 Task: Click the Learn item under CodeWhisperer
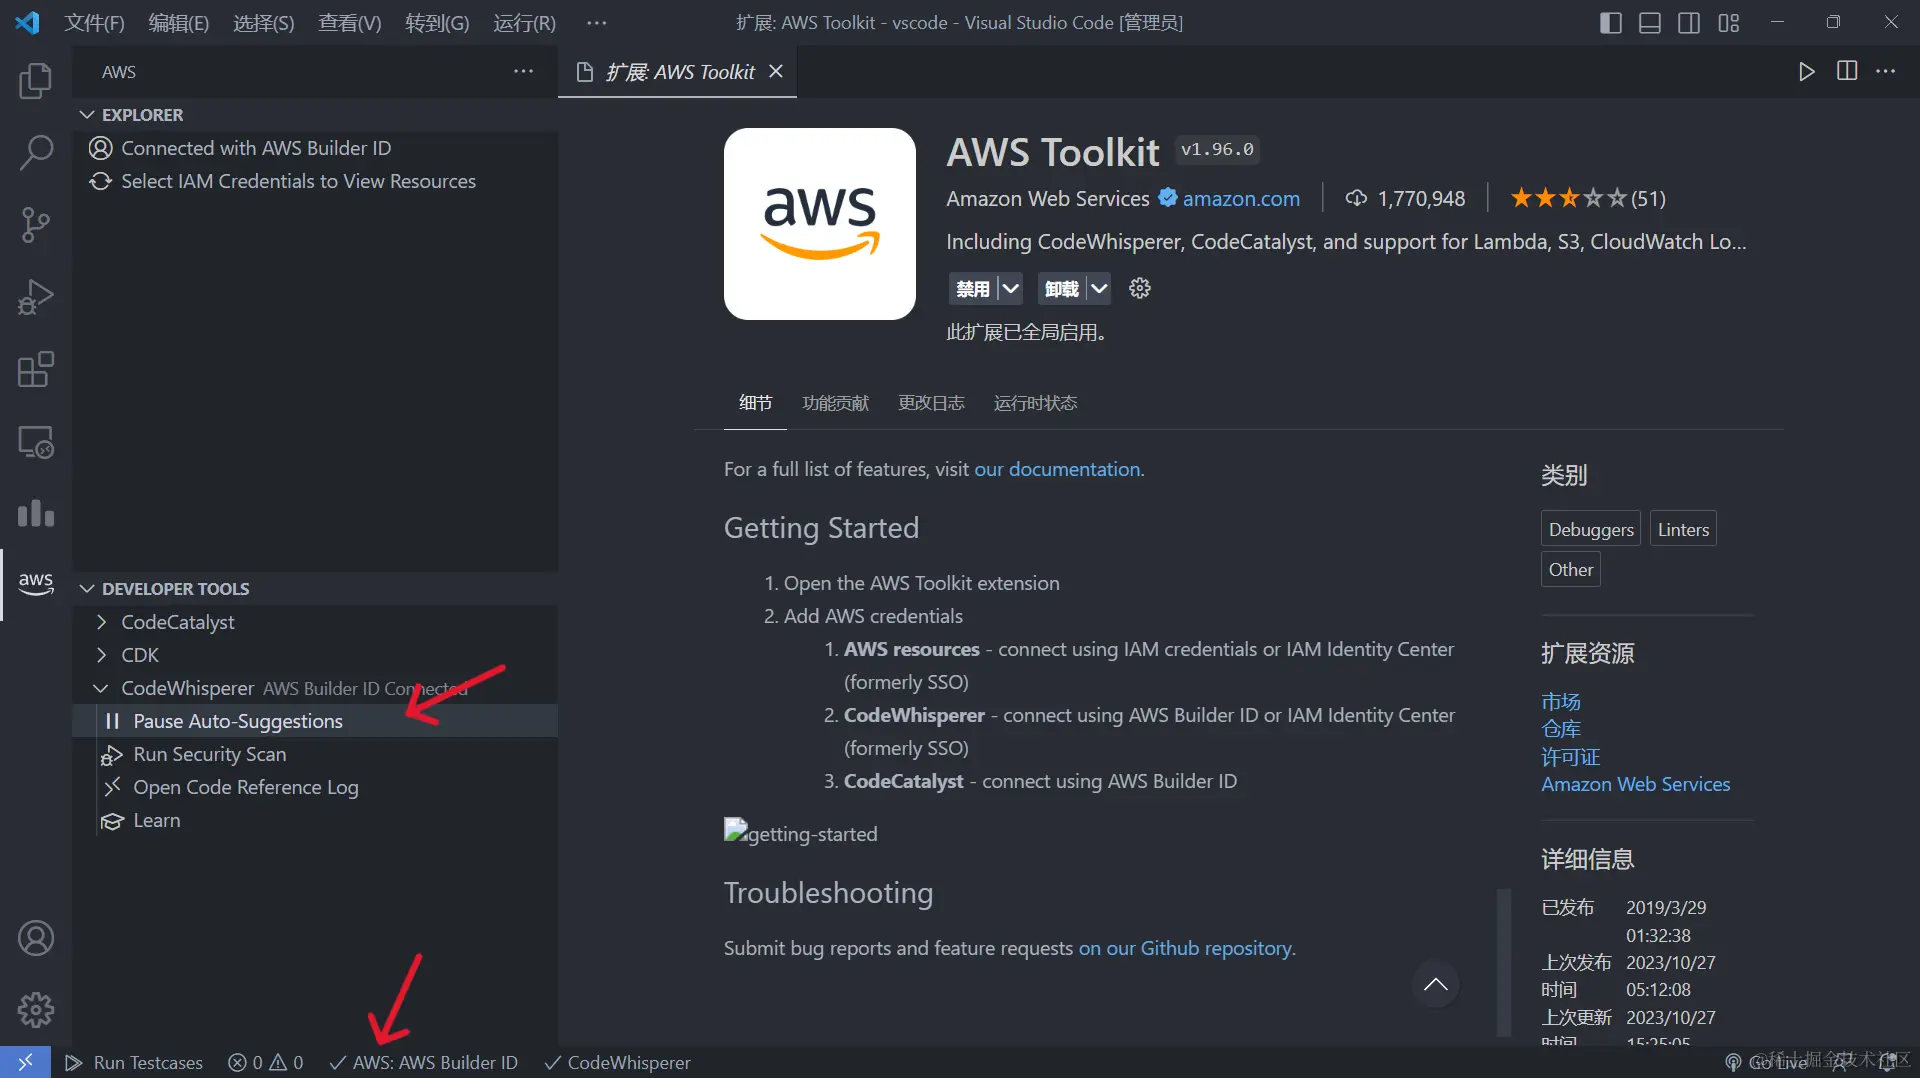(315, 820)
